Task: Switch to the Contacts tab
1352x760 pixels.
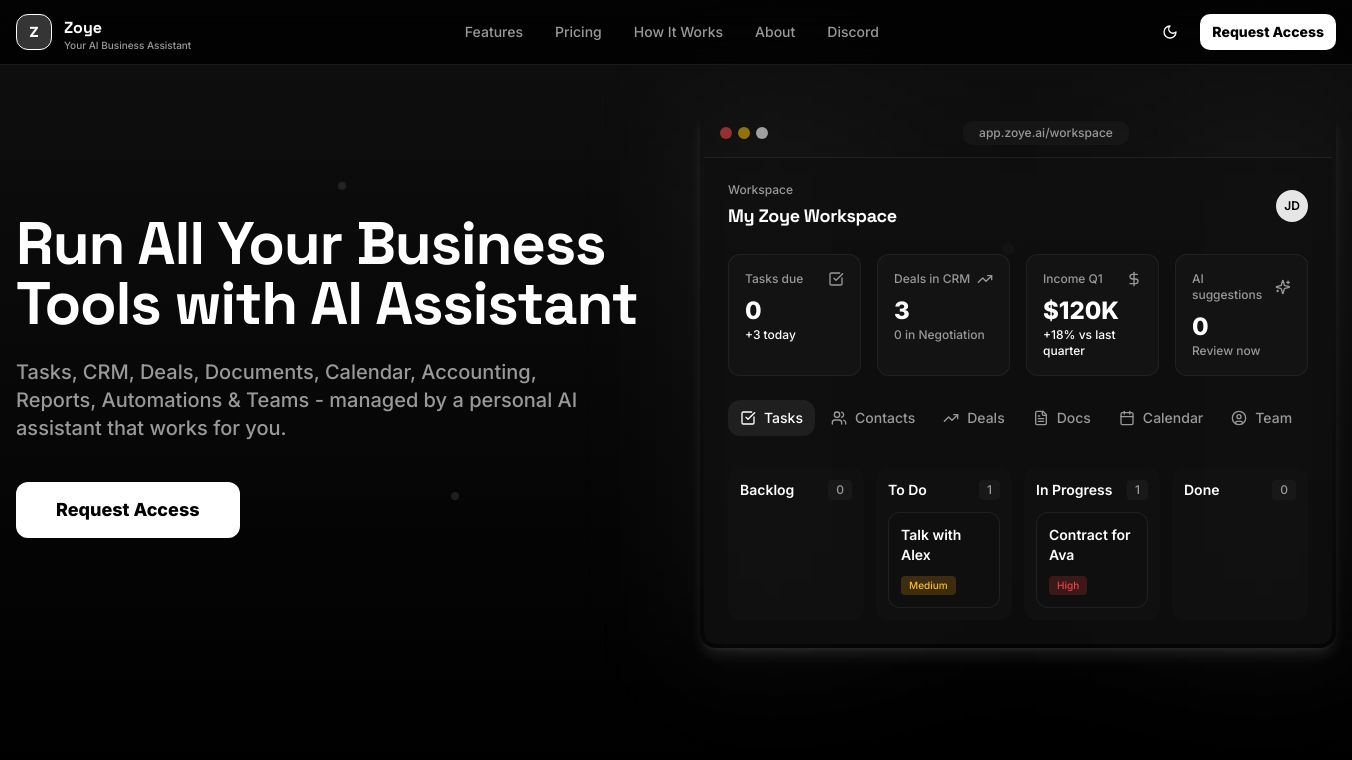Action: point(873,418)
